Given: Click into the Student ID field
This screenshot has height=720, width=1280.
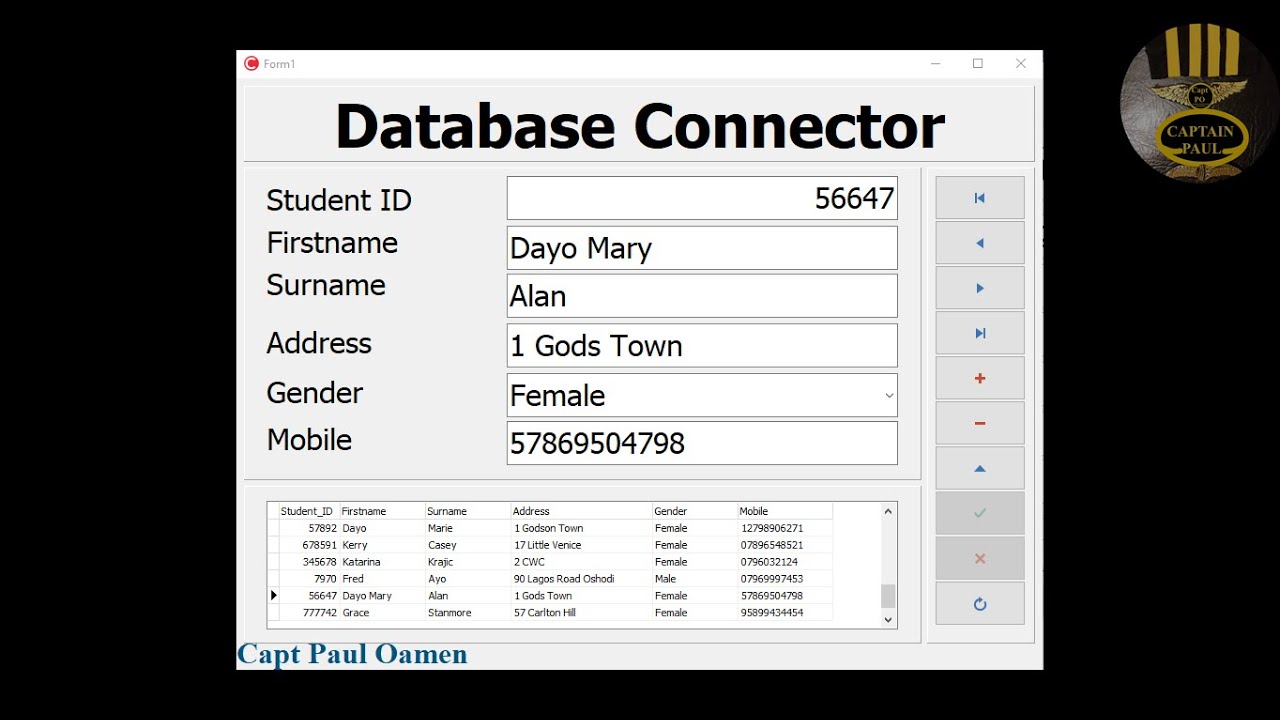Looking at the screenshot, I should (x=702, y=198).
